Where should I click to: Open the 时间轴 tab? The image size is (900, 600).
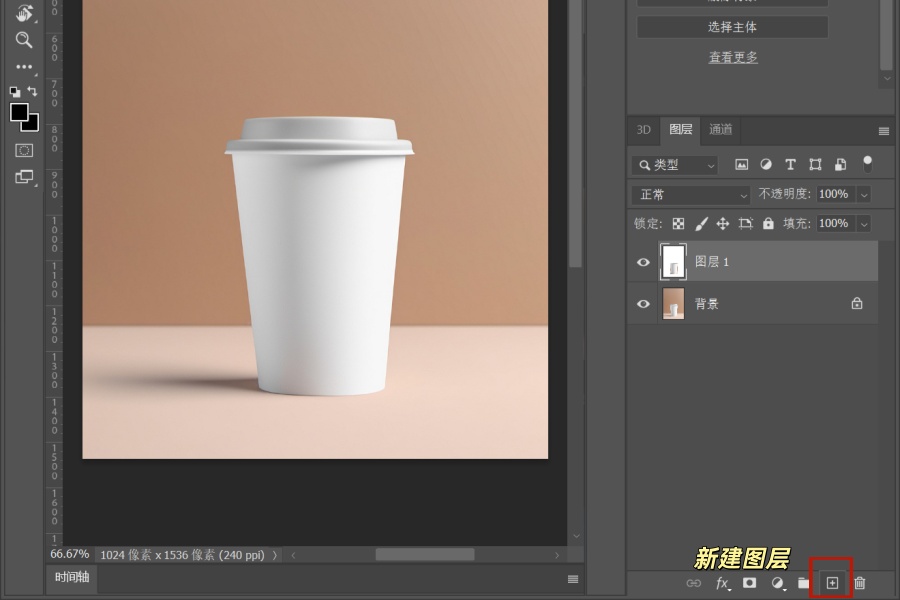(x=72, y=578)
